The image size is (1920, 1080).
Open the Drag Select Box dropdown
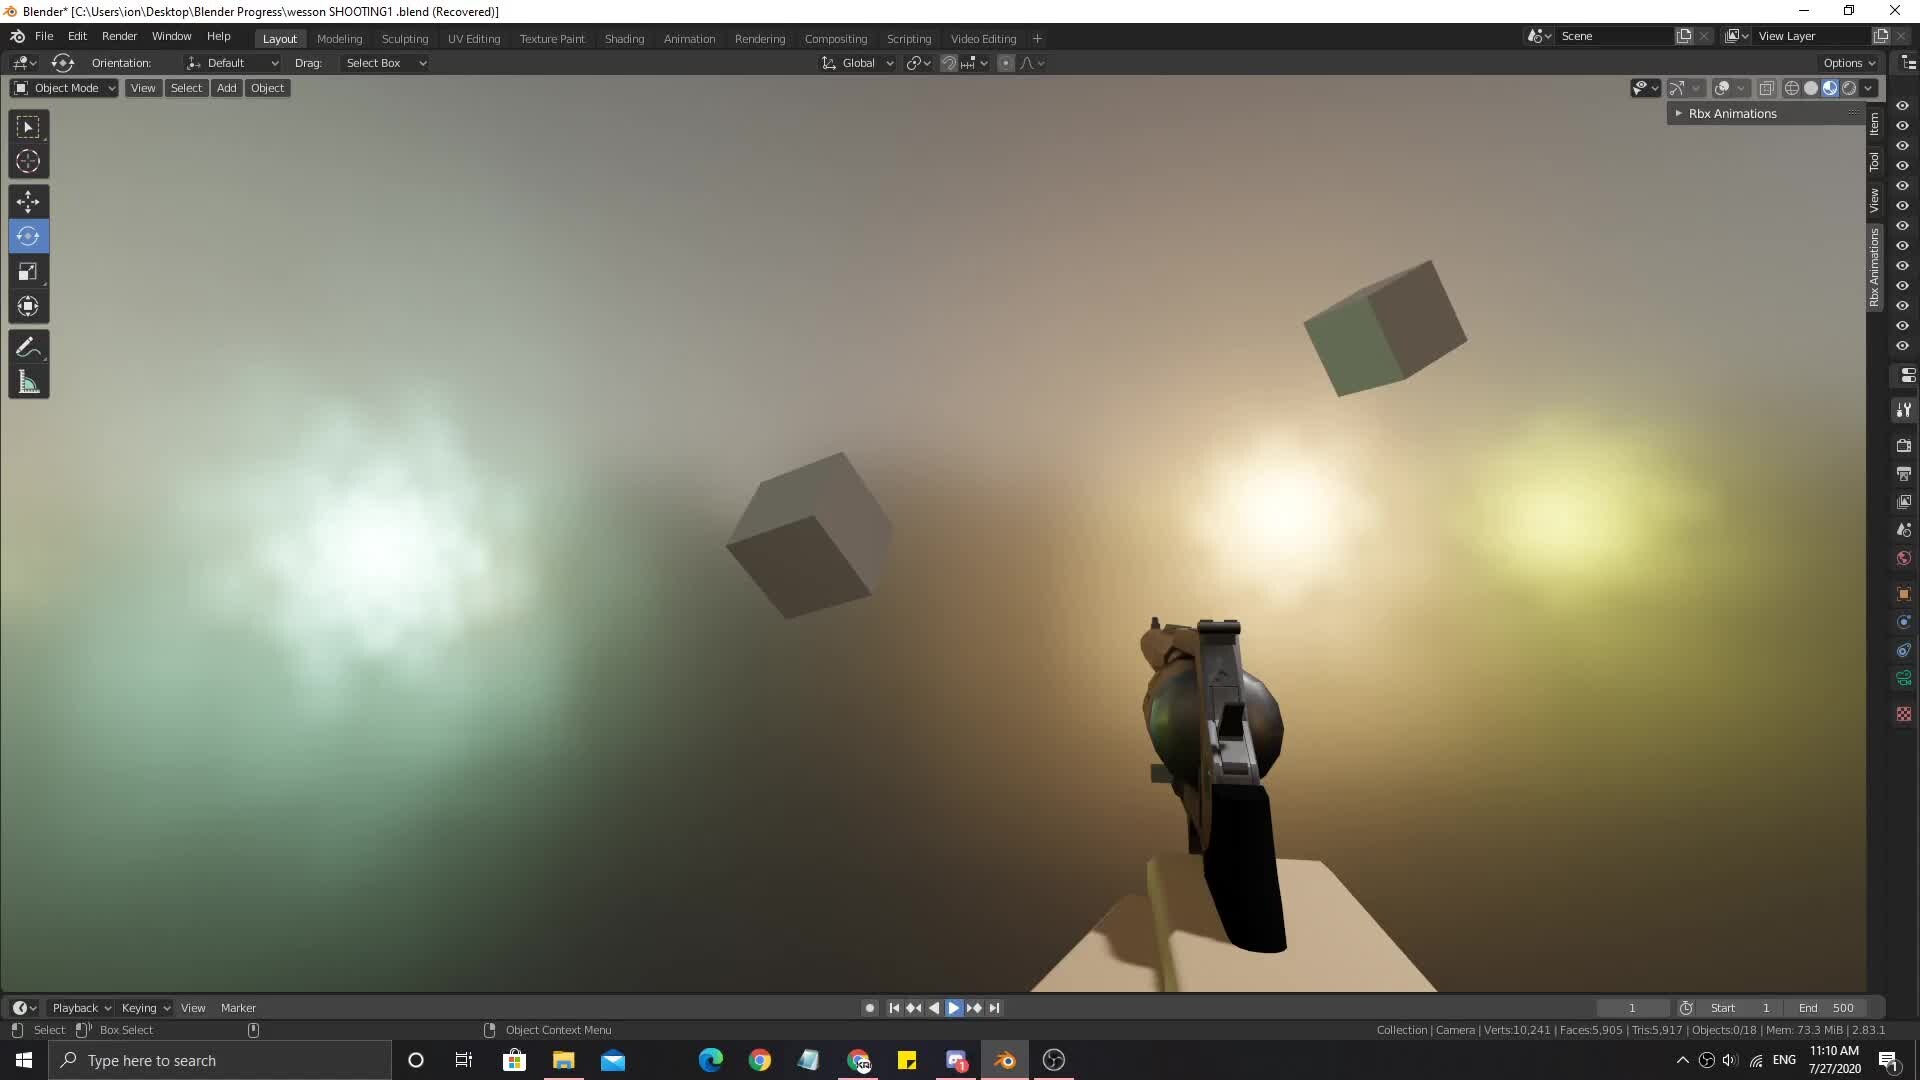tap(385, 62)
